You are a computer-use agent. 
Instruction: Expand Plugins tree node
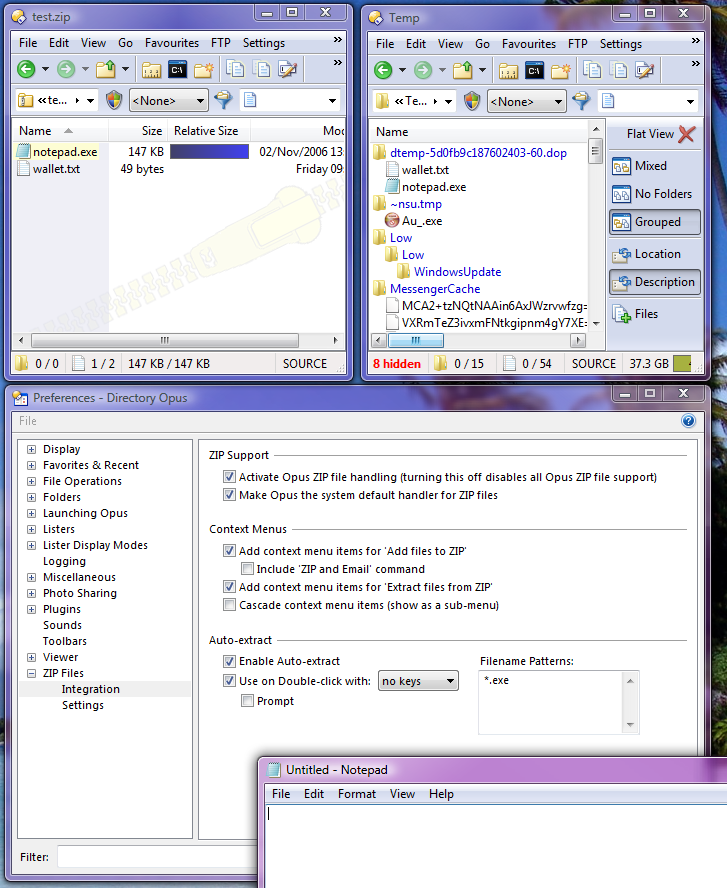[x=32, y=609]
